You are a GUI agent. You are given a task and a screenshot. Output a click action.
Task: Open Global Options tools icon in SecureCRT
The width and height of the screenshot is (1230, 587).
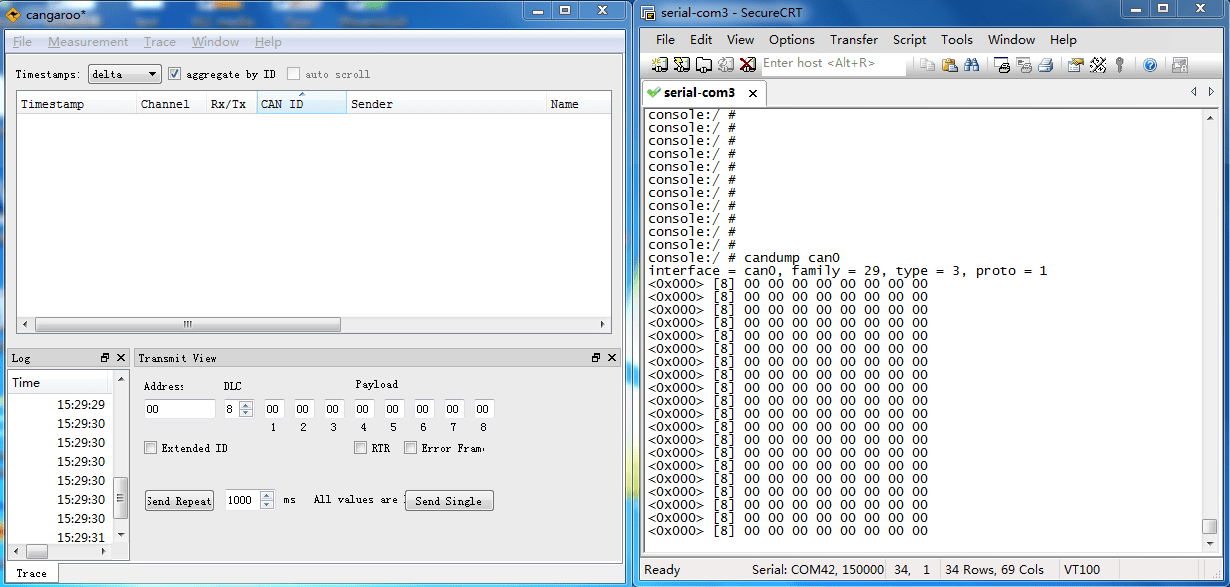tap(1098, 65)
